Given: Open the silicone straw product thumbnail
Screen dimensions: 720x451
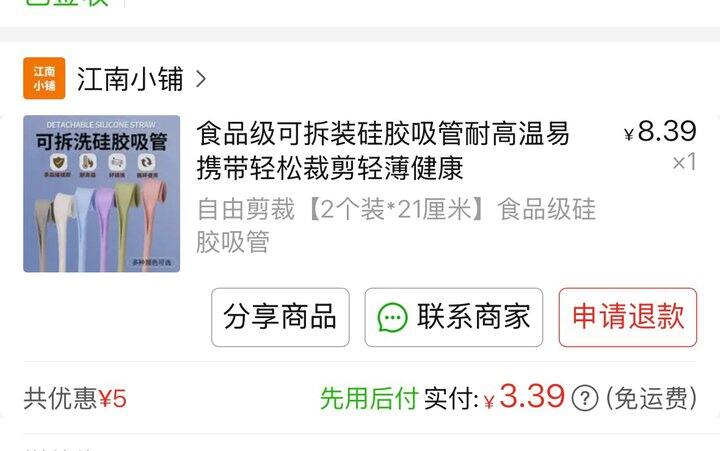Looking at the screenshot, I should [x=101, y=194].
